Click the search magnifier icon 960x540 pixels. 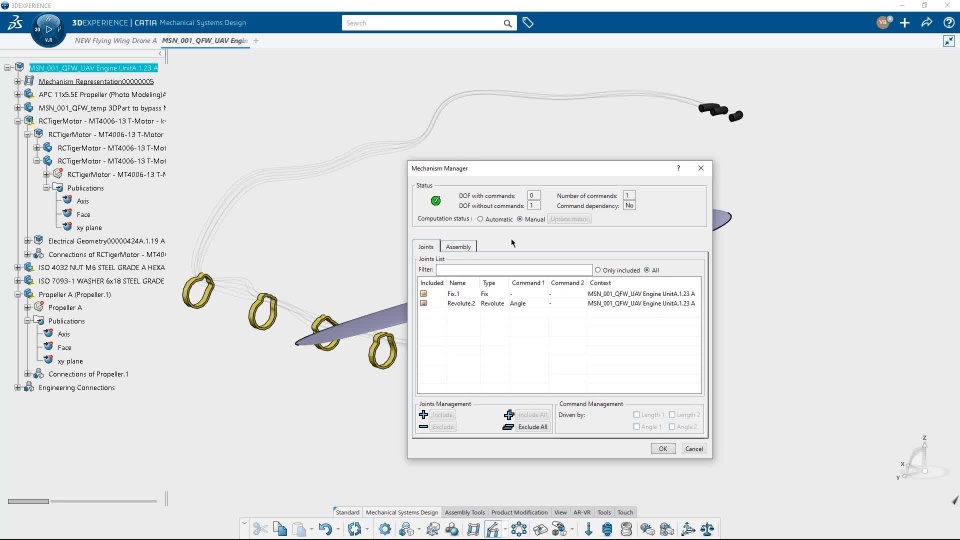(508, 23)
